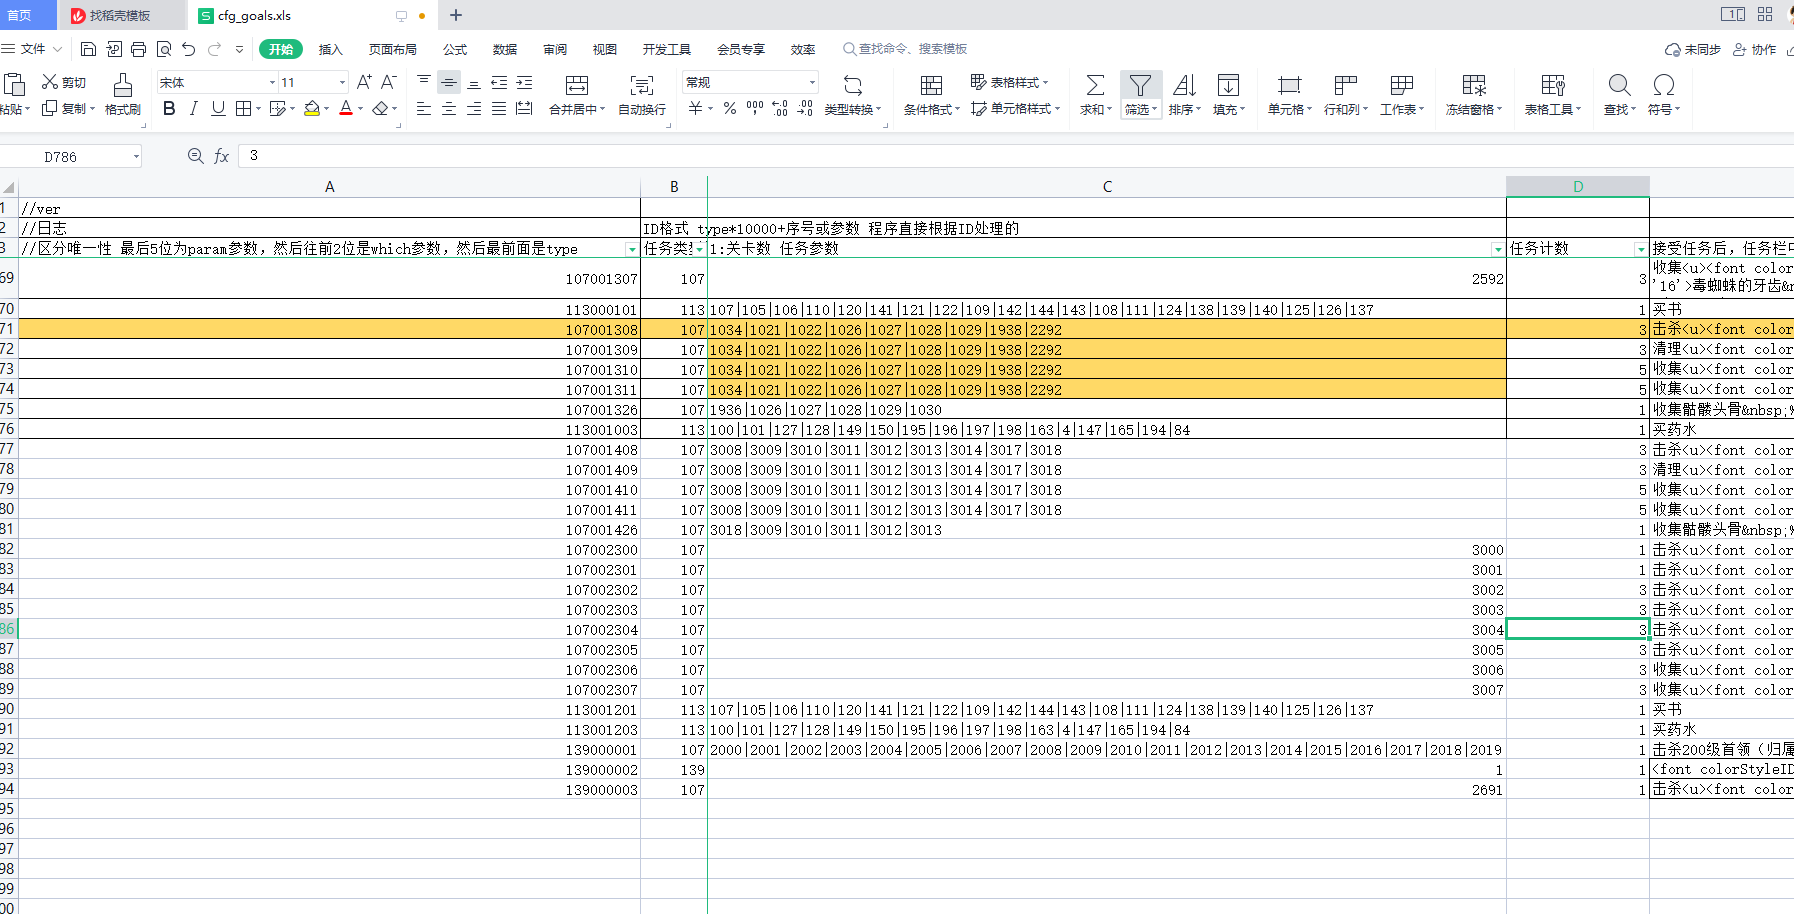Open the 文件 (File) menu
This screenshot has width=1794, height=914.
coord(33,49)
